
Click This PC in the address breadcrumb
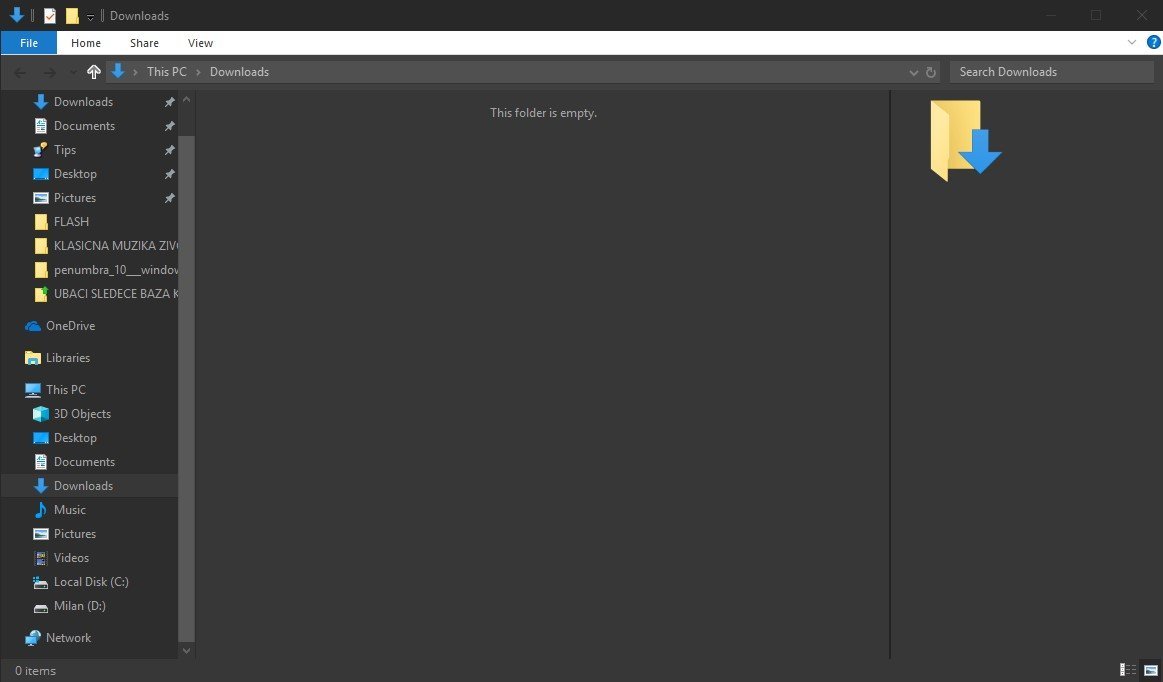167,72
